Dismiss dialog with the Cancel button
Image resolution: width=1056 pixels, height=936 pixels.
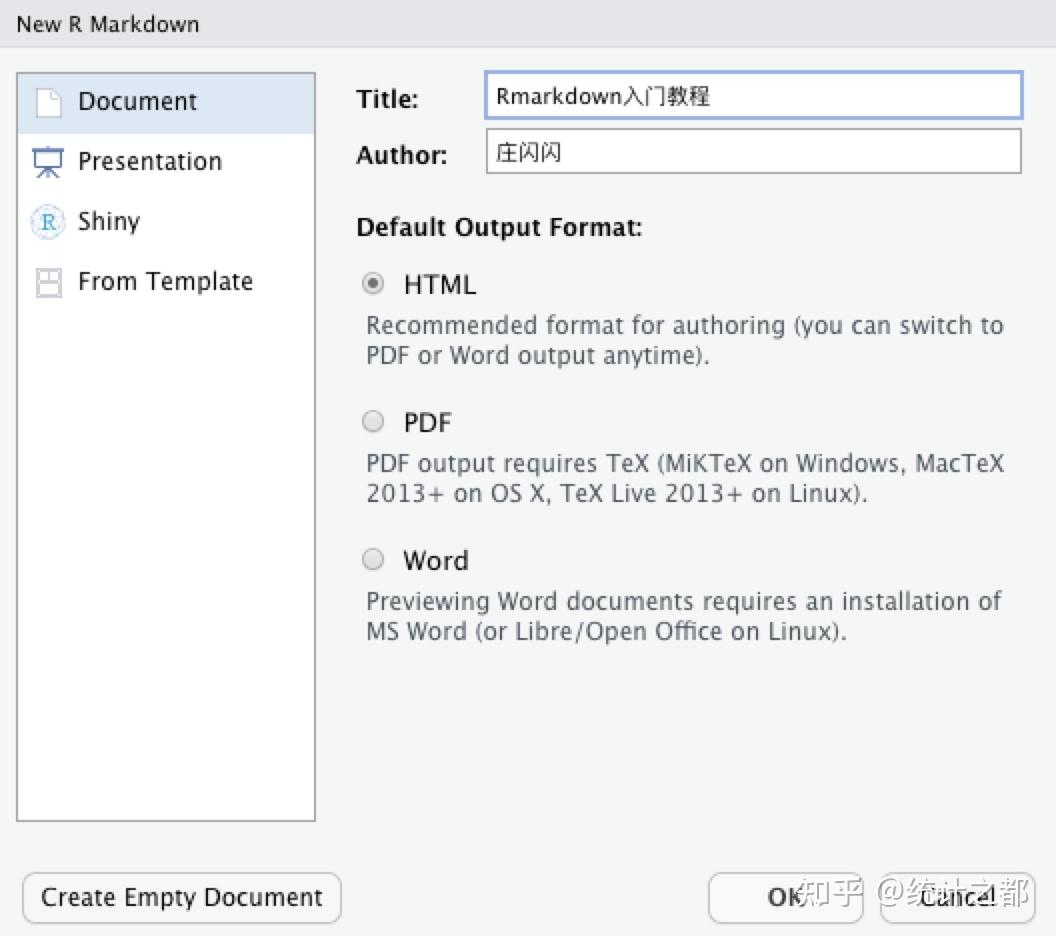click(x=956, y=897)
